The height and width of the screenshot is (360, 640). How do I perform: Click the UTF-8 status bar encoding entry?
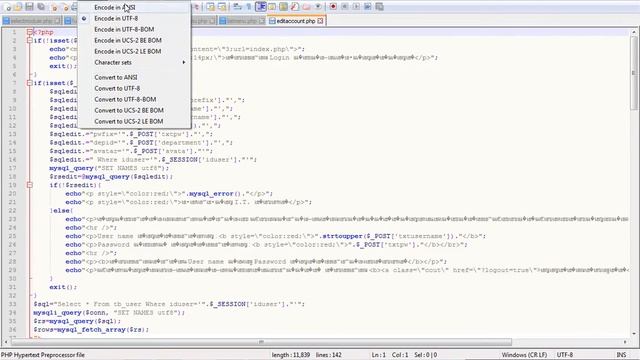pyautogui.click(x=565, y=355)
